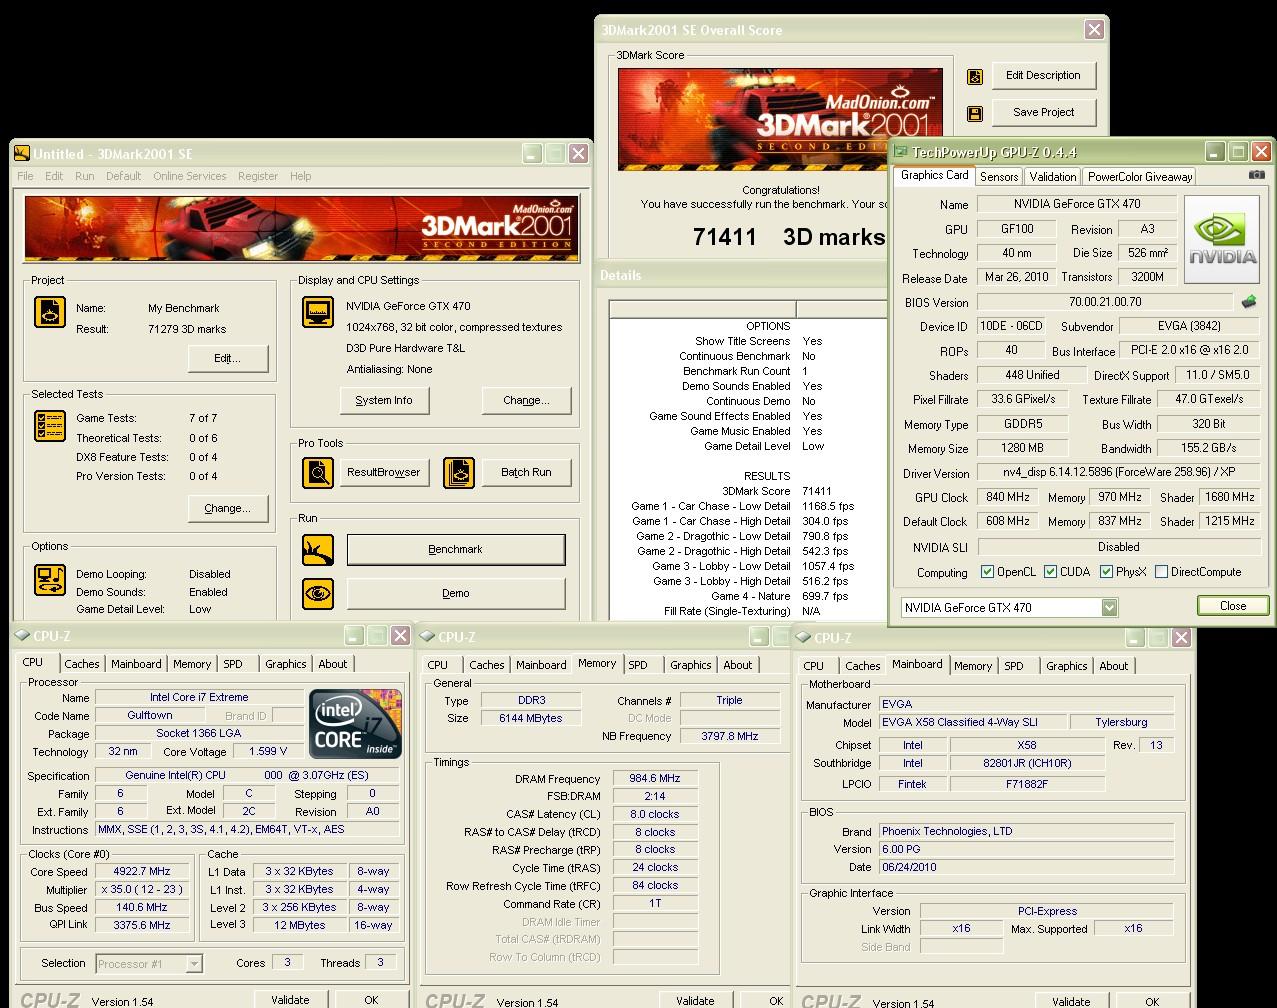The height and width of the screenshot is (1008, 1277).
Task: Click the Edit... button in the Project group
Action: coord(228,358)
